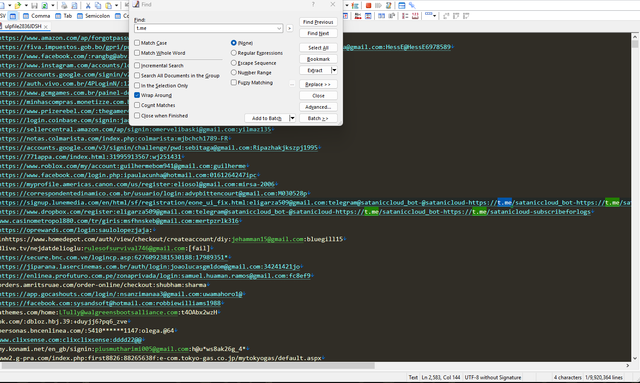
Task: Open the Advanced... settings button
Action: [318, 107]
